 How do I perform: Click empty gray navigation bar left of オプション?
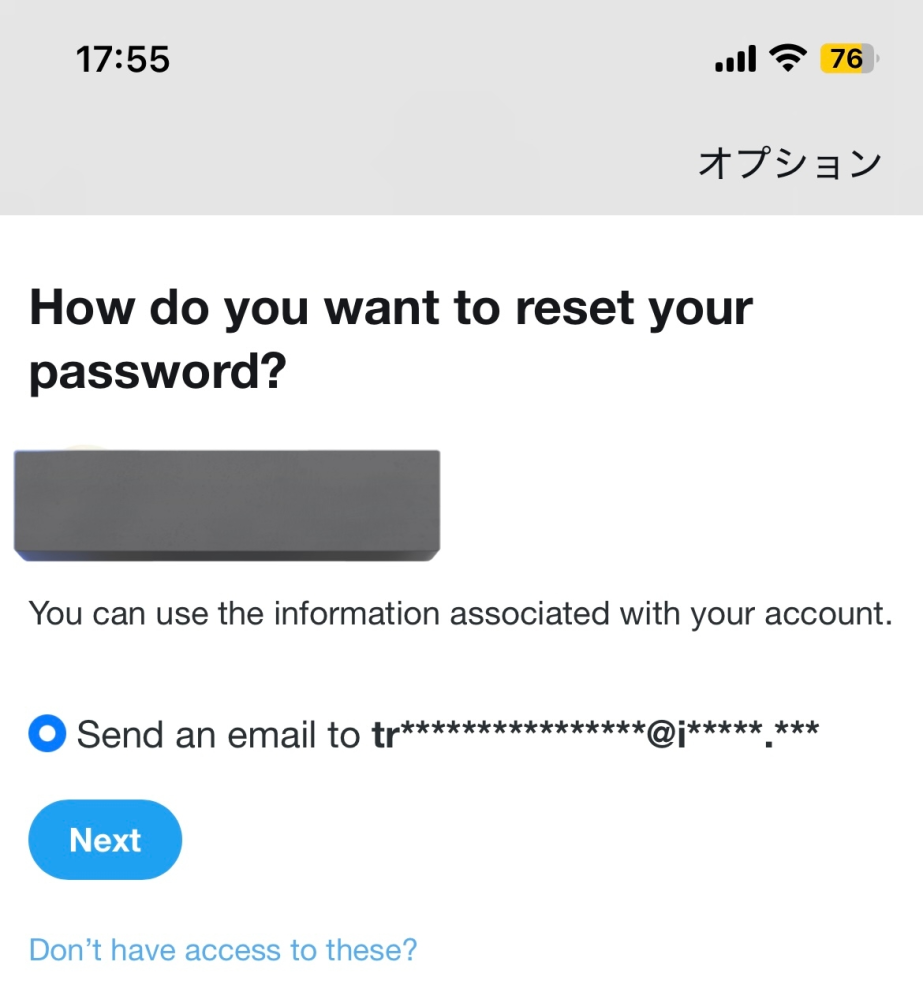point(344,163)
